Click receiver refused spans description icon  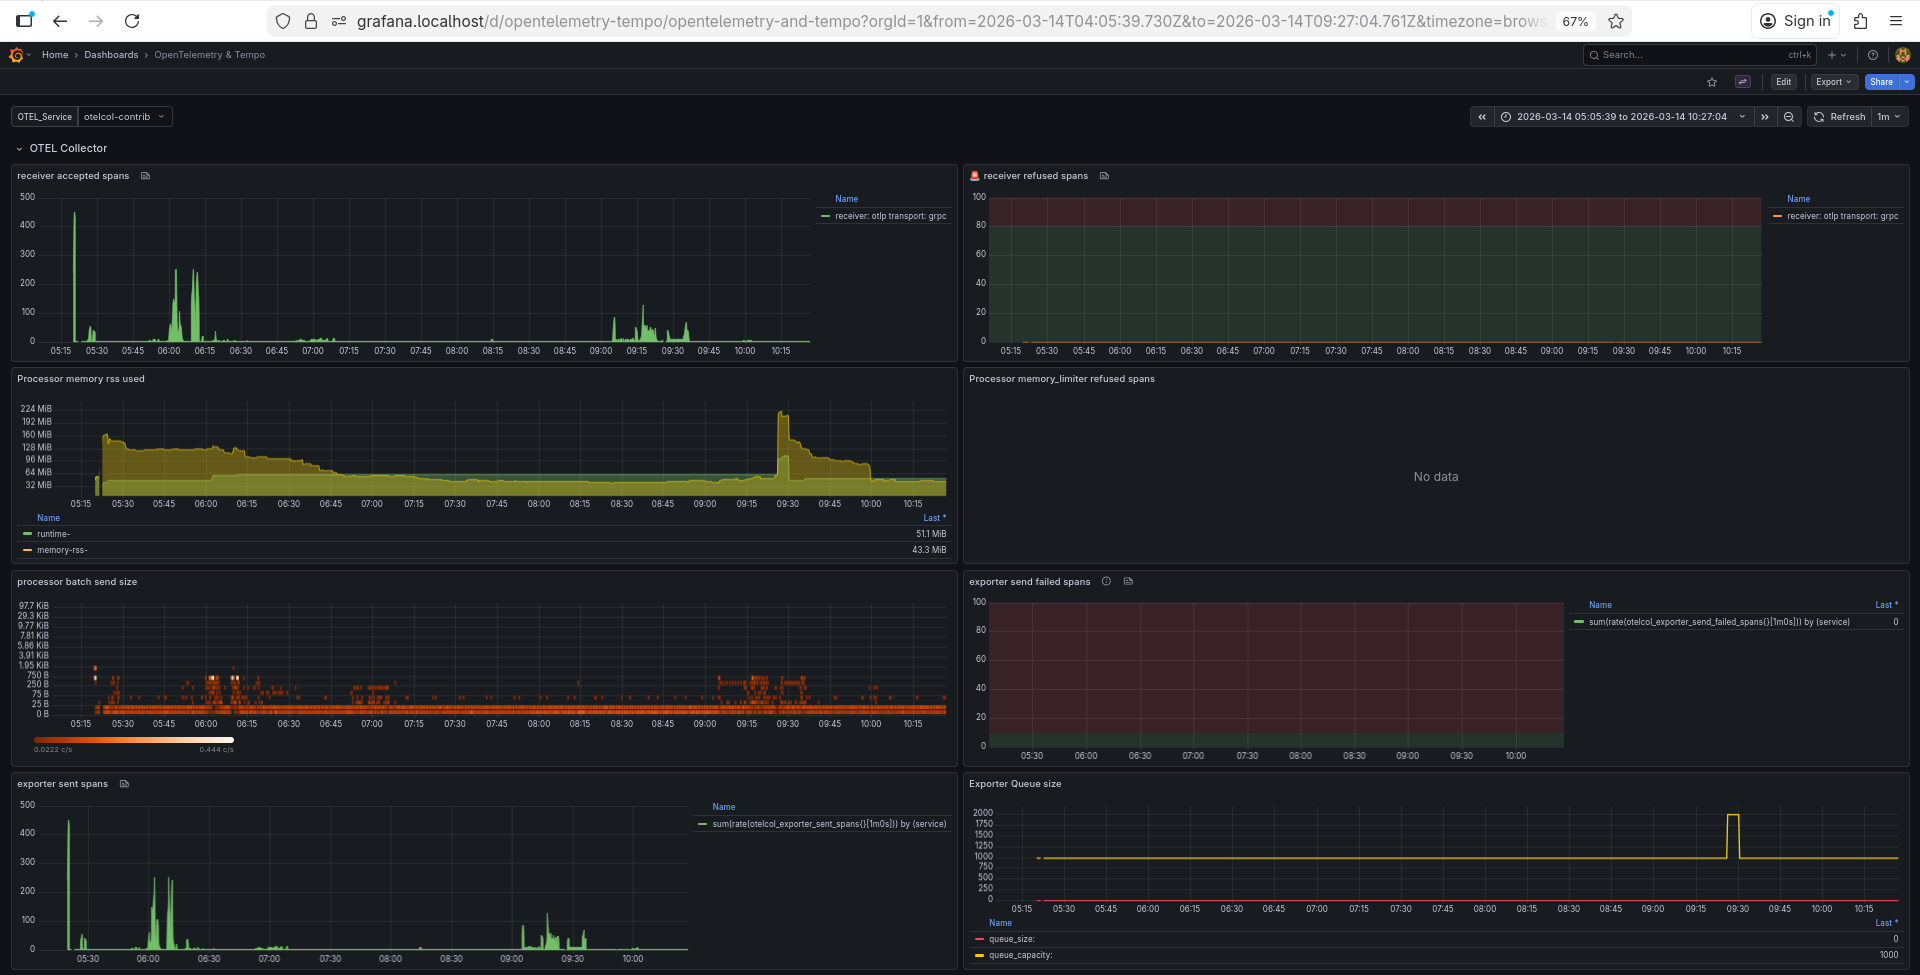(x=1104, y=176)
